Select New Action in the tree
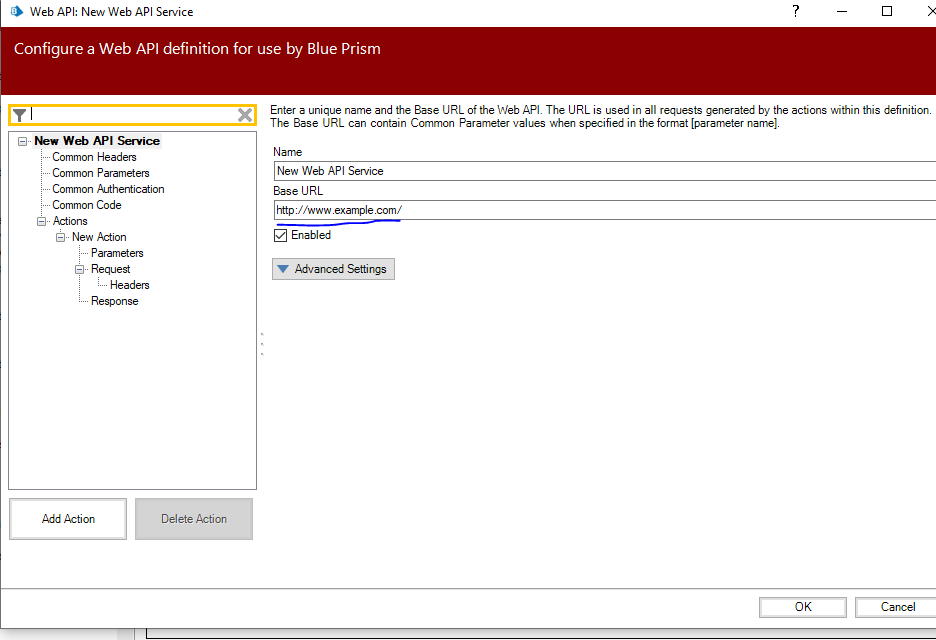The width and height of the screenshot is (936, 640). click(x=99, y=238)
